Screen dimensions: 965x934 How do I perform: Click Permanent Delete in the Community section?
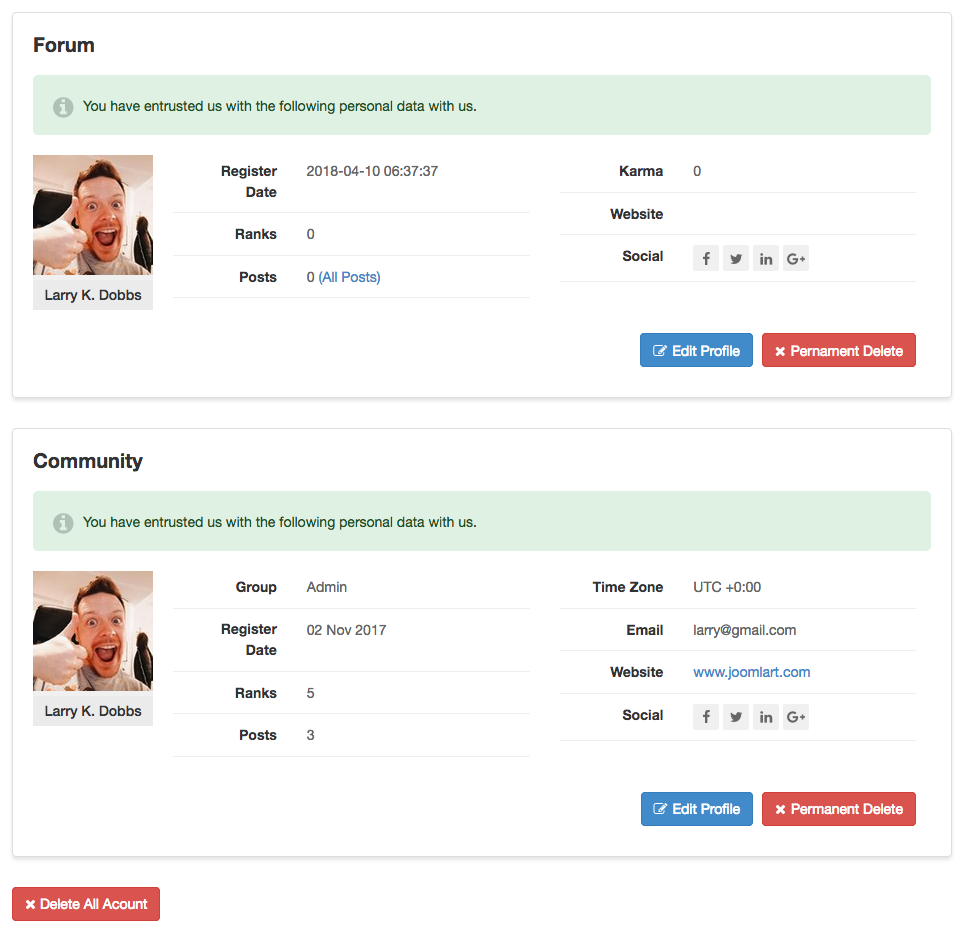pos(838,809)
